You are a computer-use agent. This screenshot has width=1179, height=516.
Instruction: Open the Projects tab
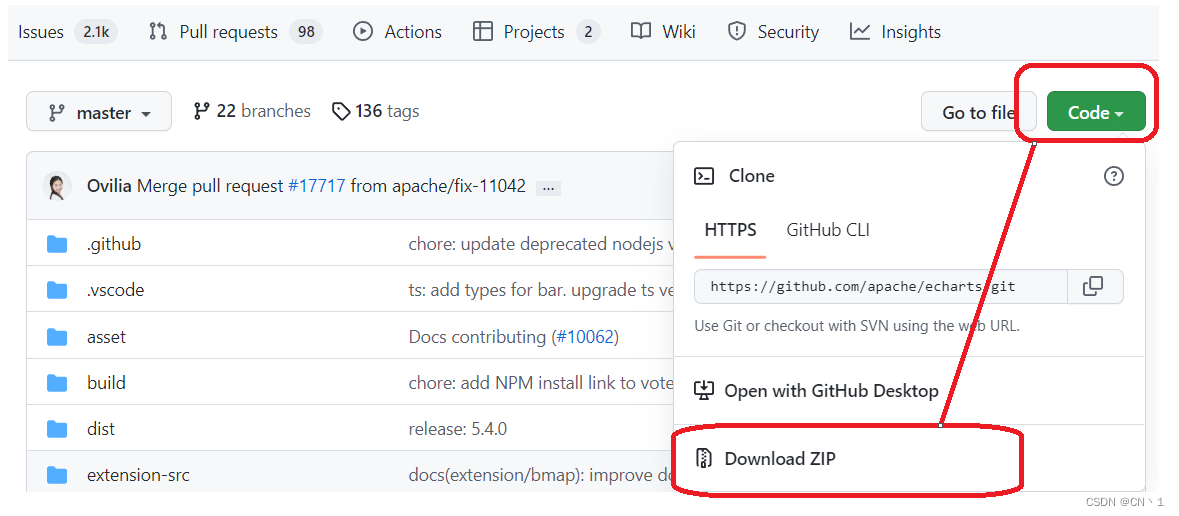536,32
